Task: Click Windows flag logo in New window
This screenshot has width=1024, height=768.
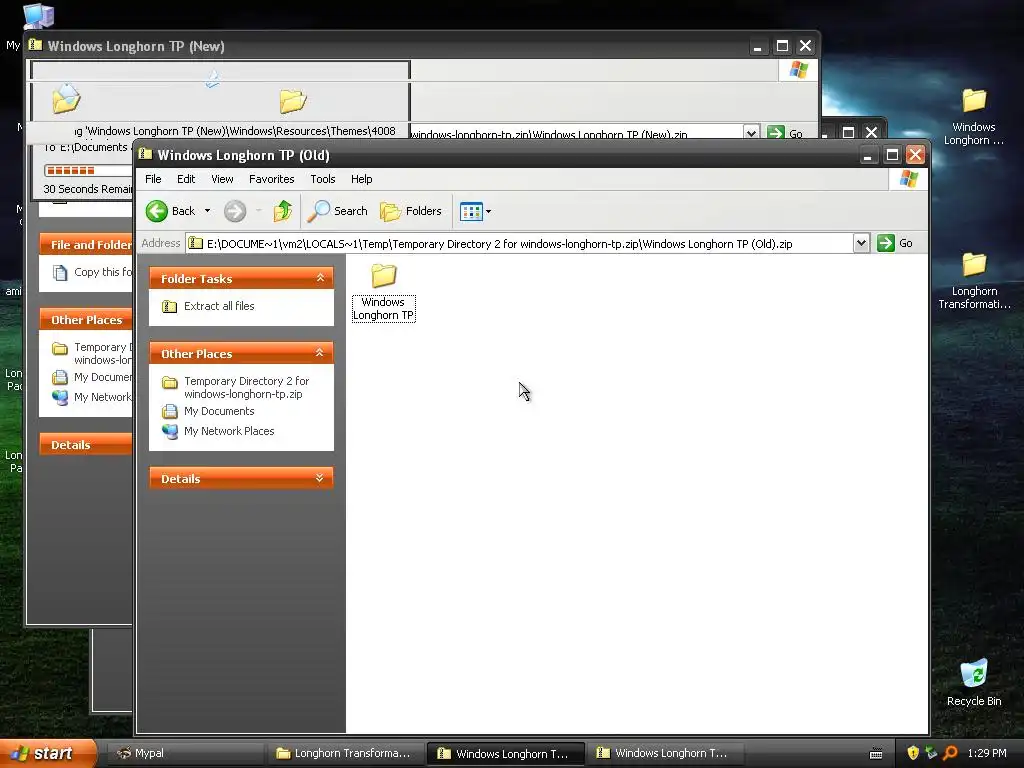Action: (798, 70)
